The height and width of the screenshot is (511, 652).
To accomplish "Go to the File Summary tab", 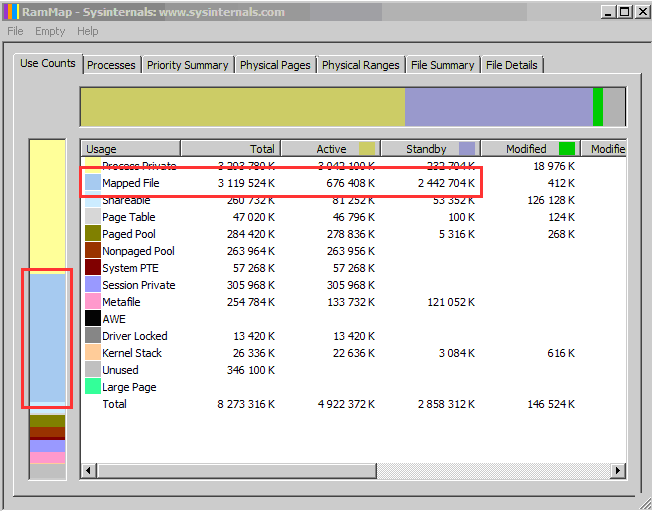I will tap(442, 65).
